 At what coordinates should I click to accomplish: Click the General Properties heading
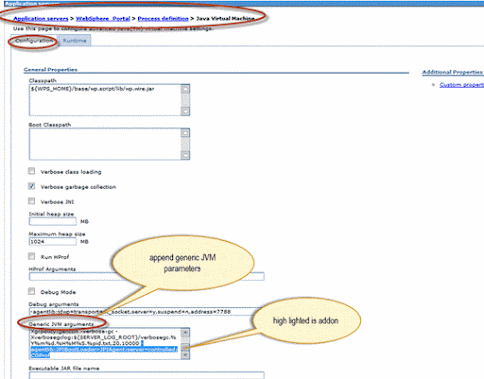click(x=51, y=70)
